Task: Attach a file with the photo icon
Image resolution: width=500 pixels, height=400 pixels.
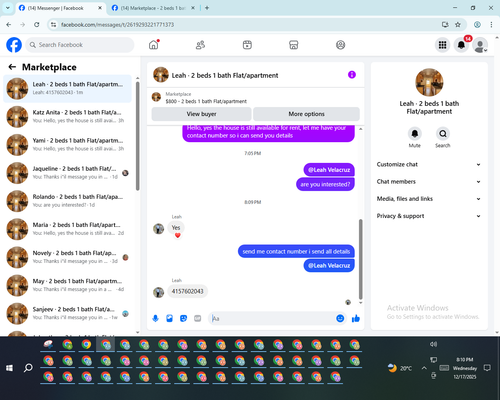Action: click(x=169, y=318)
